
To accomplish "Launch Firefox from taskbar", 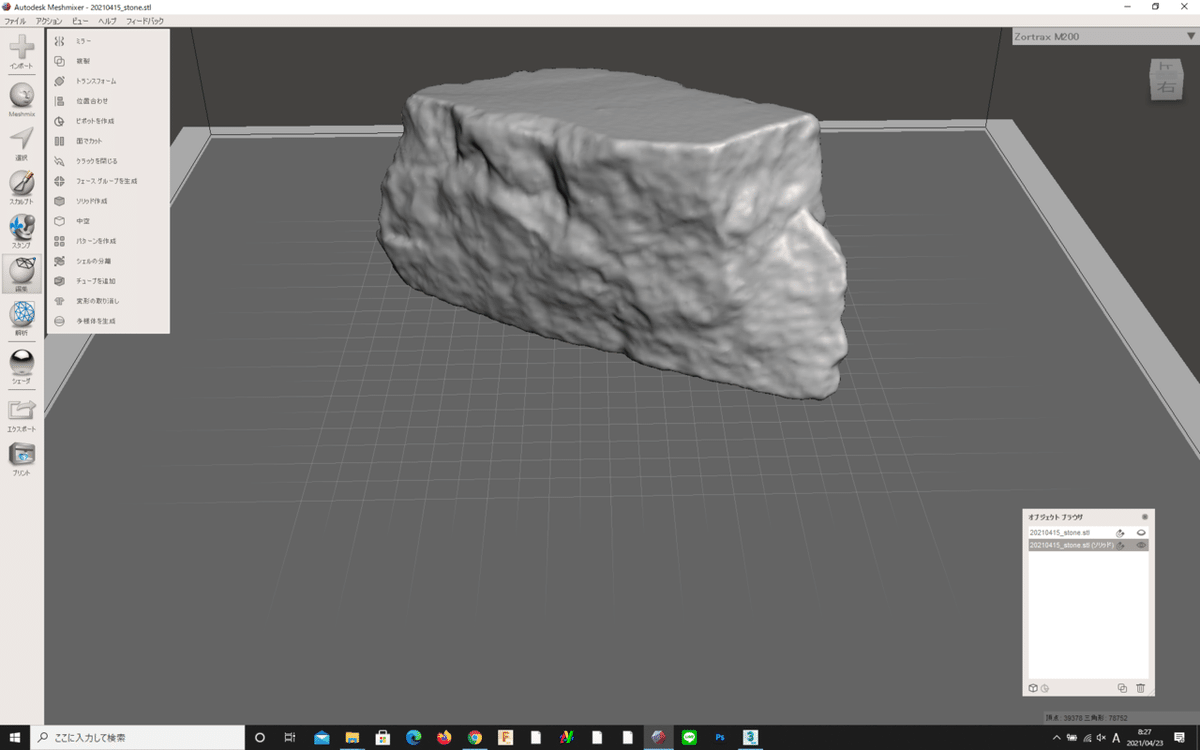I will point(444,737).
